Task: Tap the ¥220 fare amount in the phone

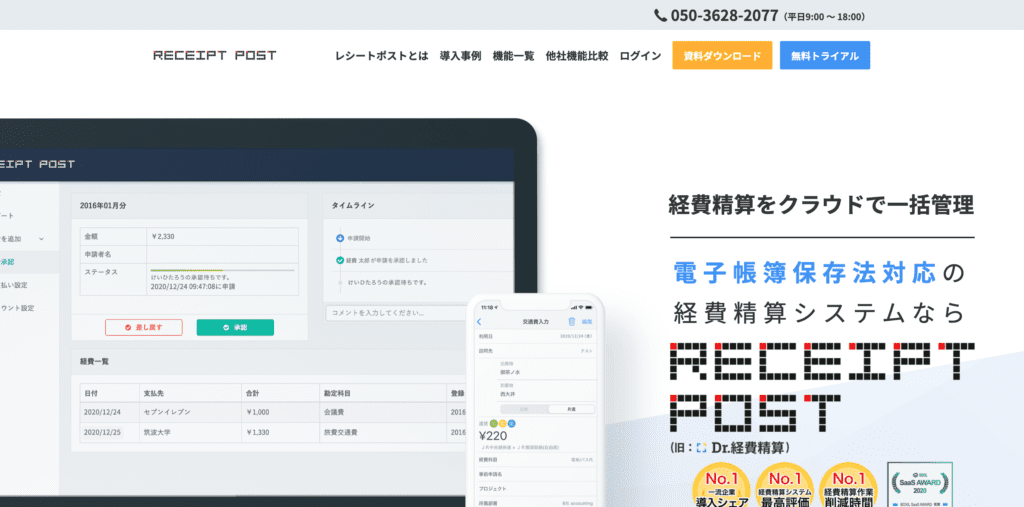Action: [492, 436]
